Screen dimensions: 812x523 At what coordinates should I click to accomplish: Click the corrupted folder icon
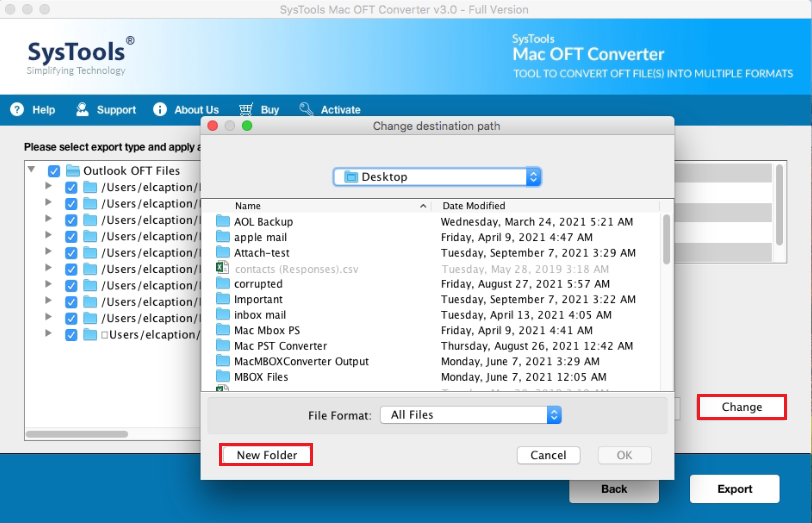click(223, 283)
